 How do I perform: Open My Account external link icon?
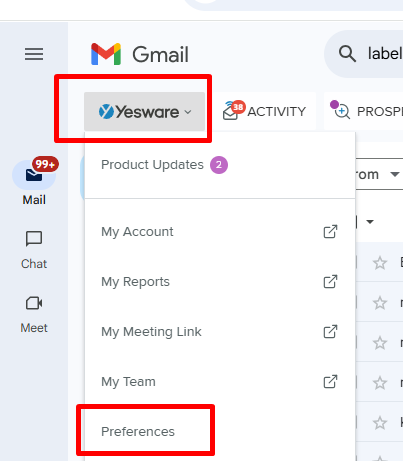pos(330,231)
